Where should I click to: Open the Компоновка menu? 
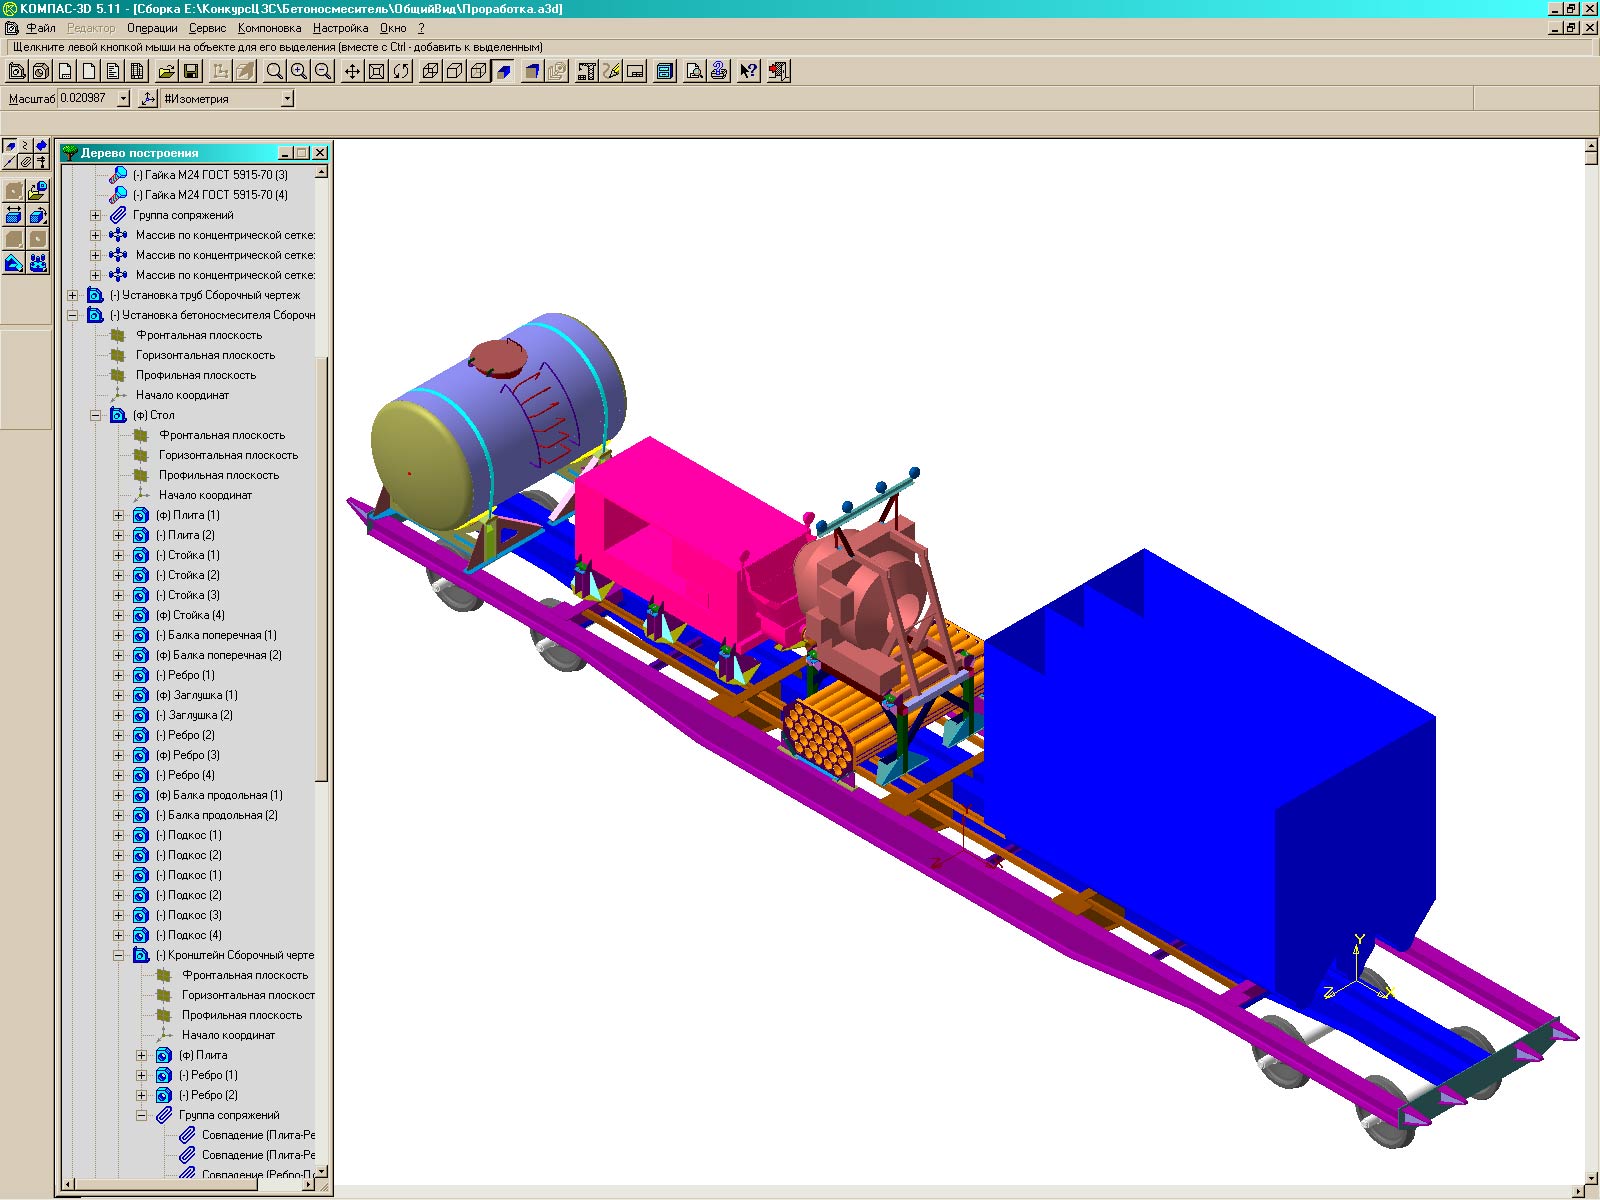click(269, 28)
